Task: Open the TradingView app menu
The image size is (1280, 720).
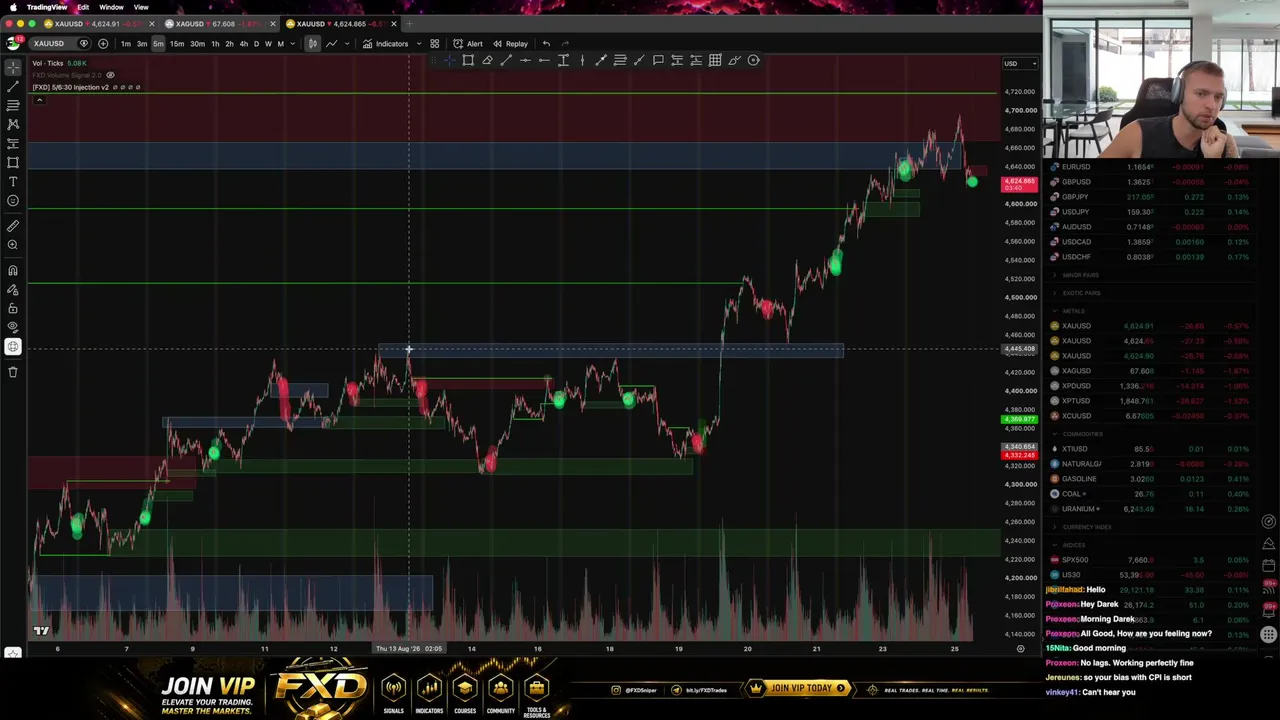Action: pyautogui.click(x=47, y=7)
